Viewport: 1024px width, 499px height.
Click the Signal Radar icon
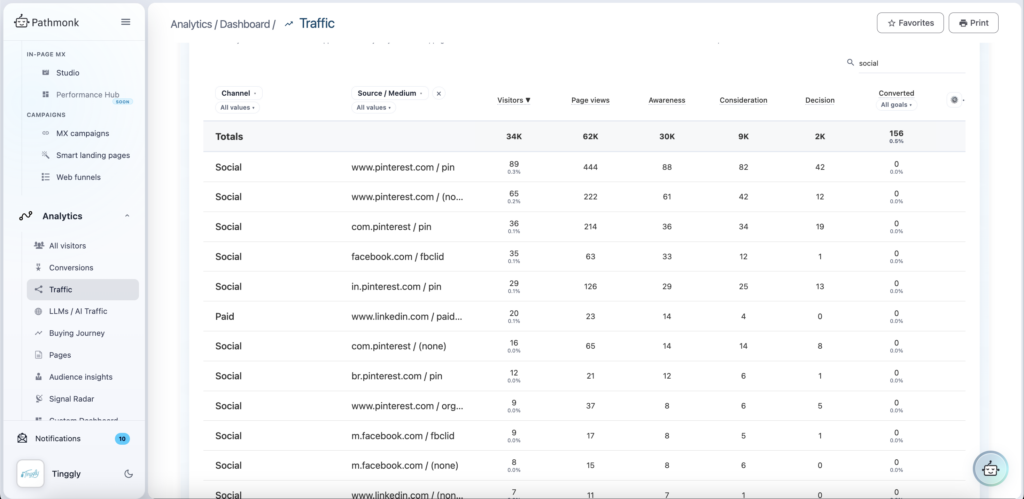pyautogui.click(x=39, y=398)
